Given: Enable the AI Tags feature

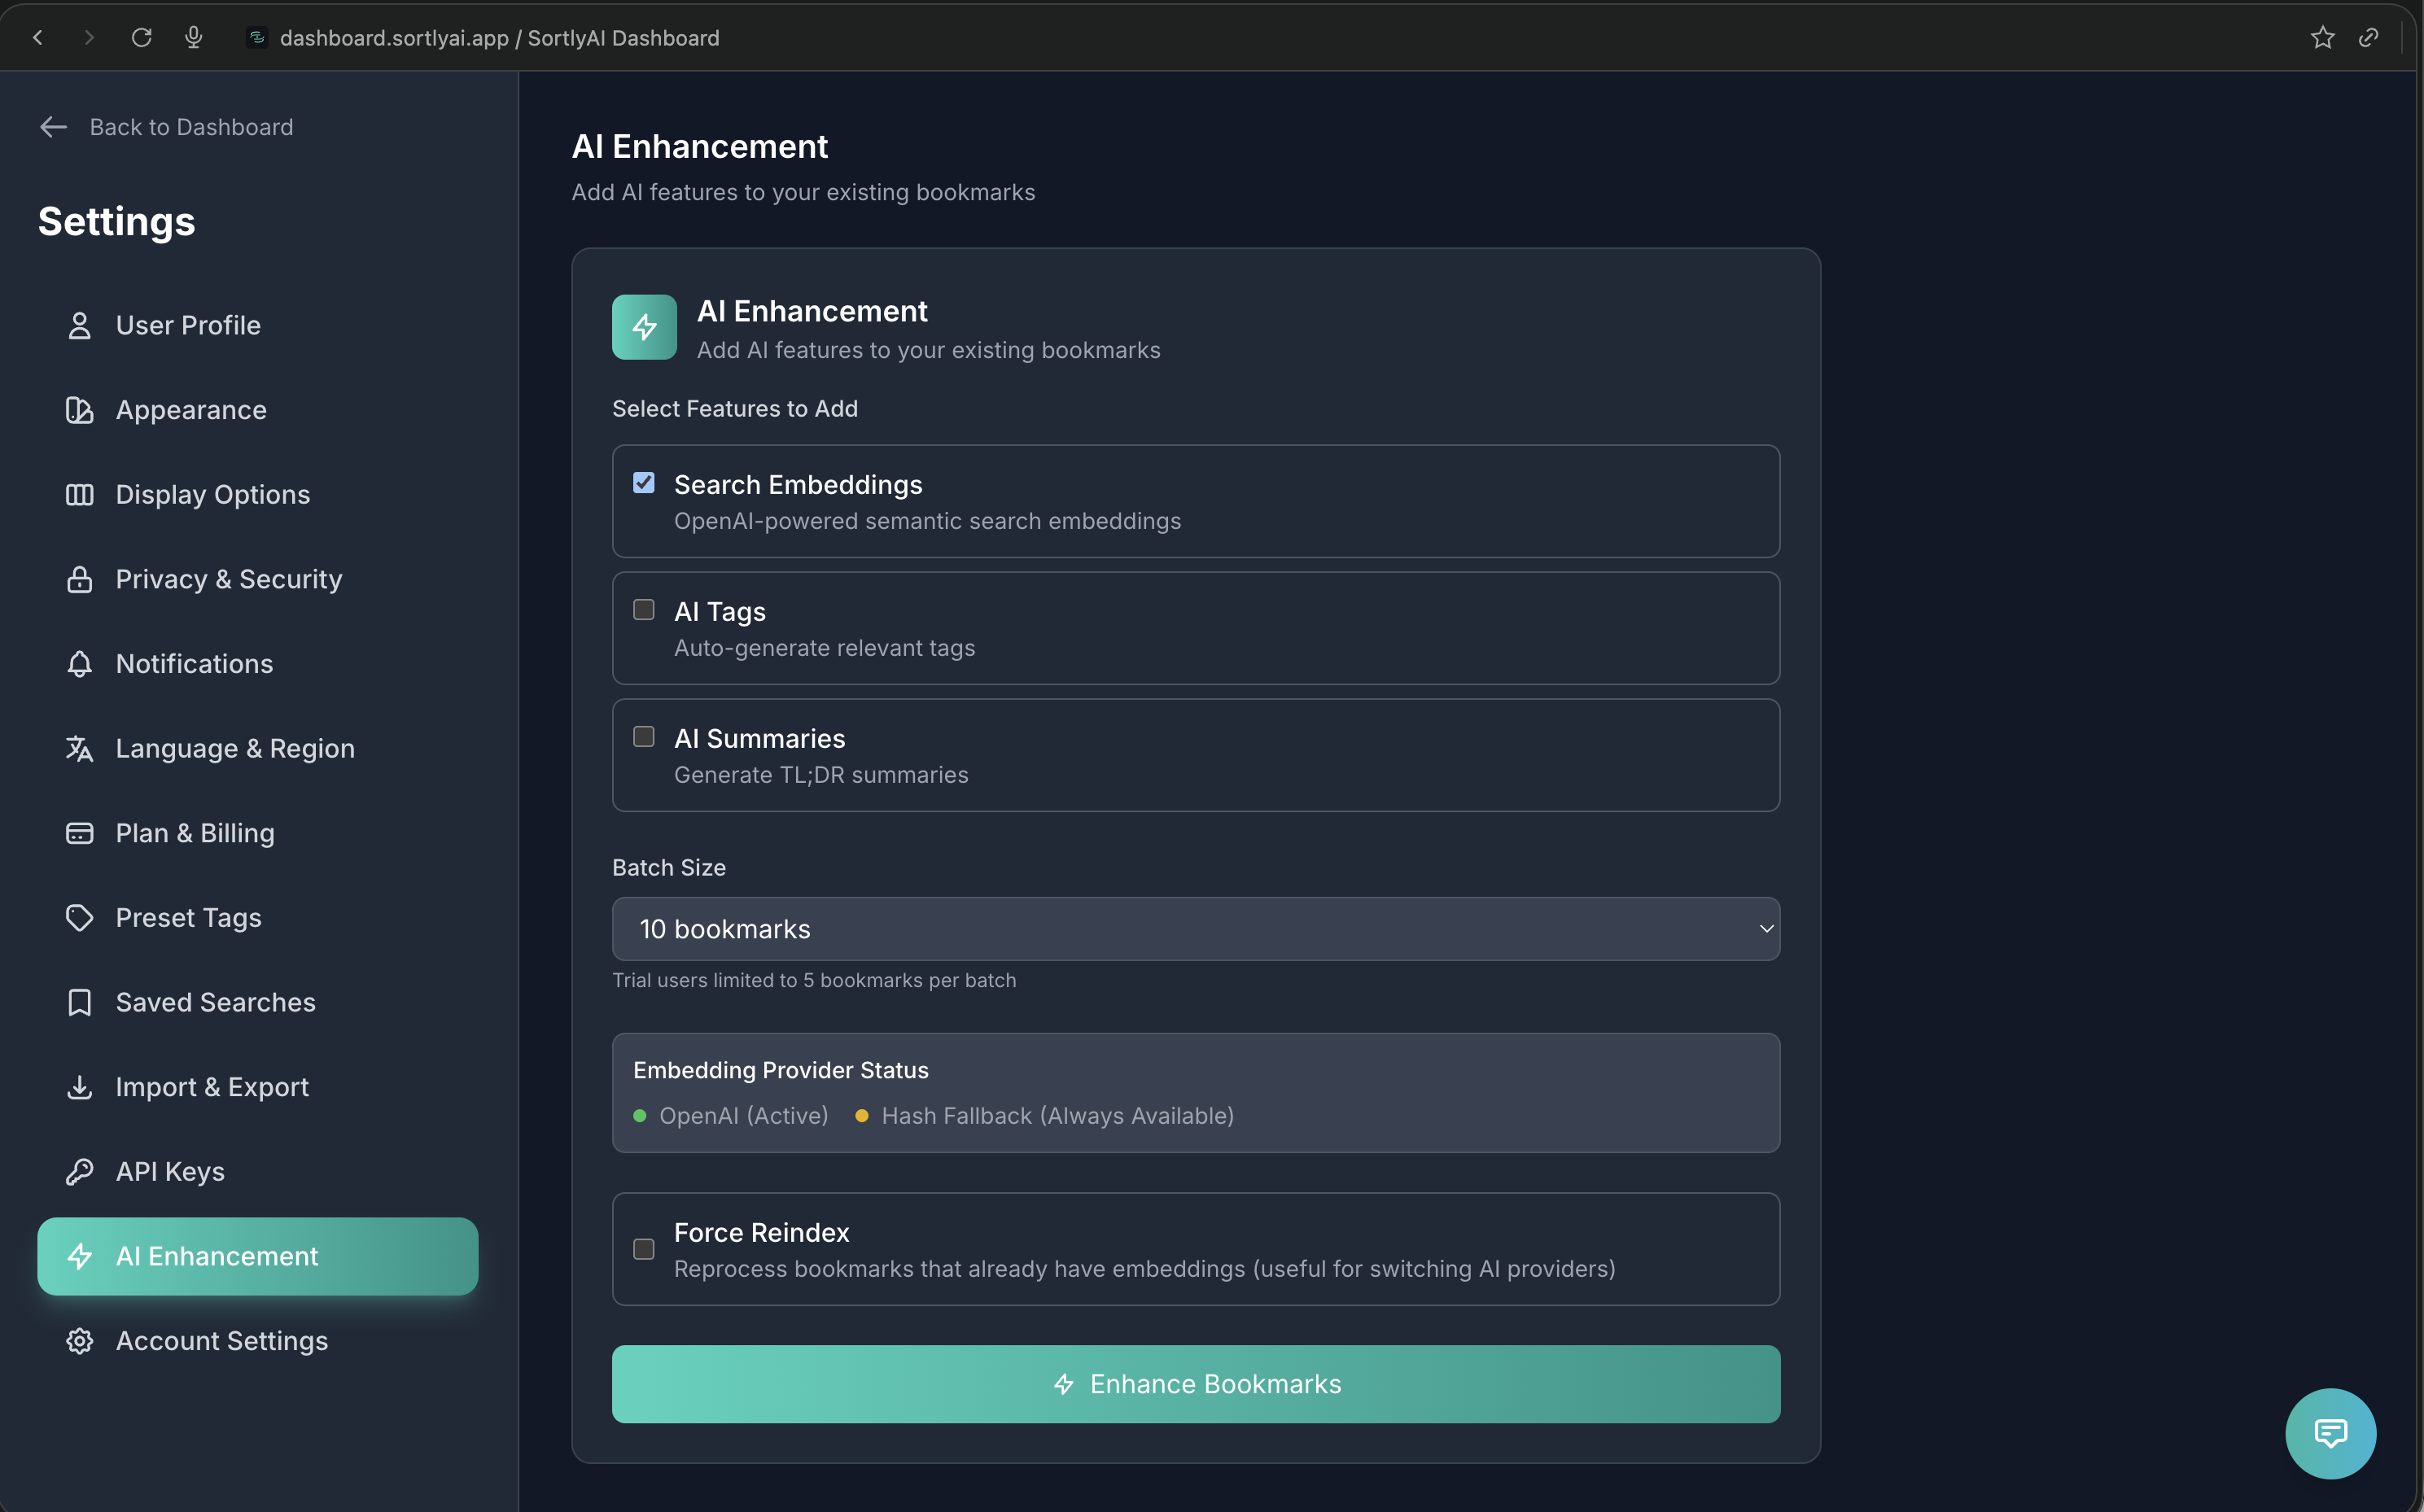Looking at the screenshot, I should (644, 609).
